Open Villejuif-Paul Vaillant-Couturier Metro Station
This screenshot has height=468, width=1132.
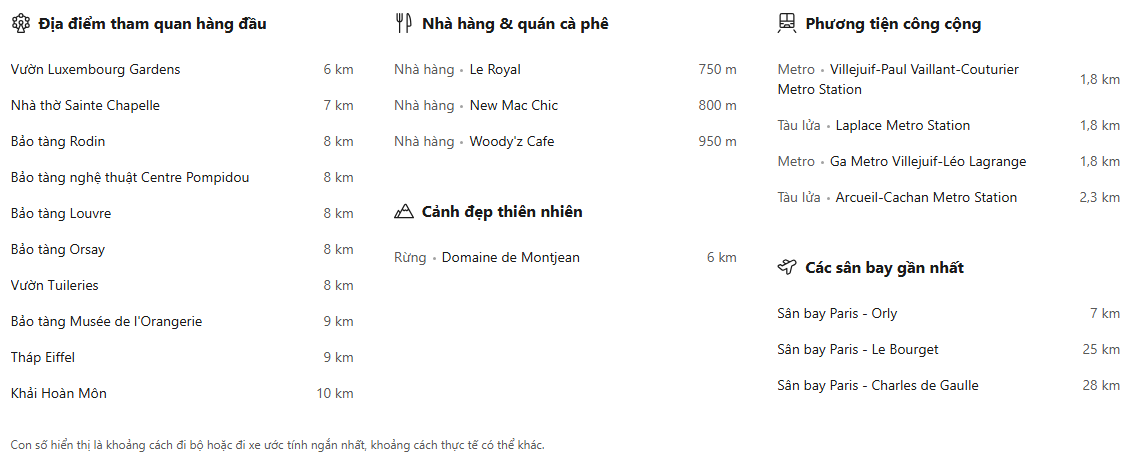[924, 70]
